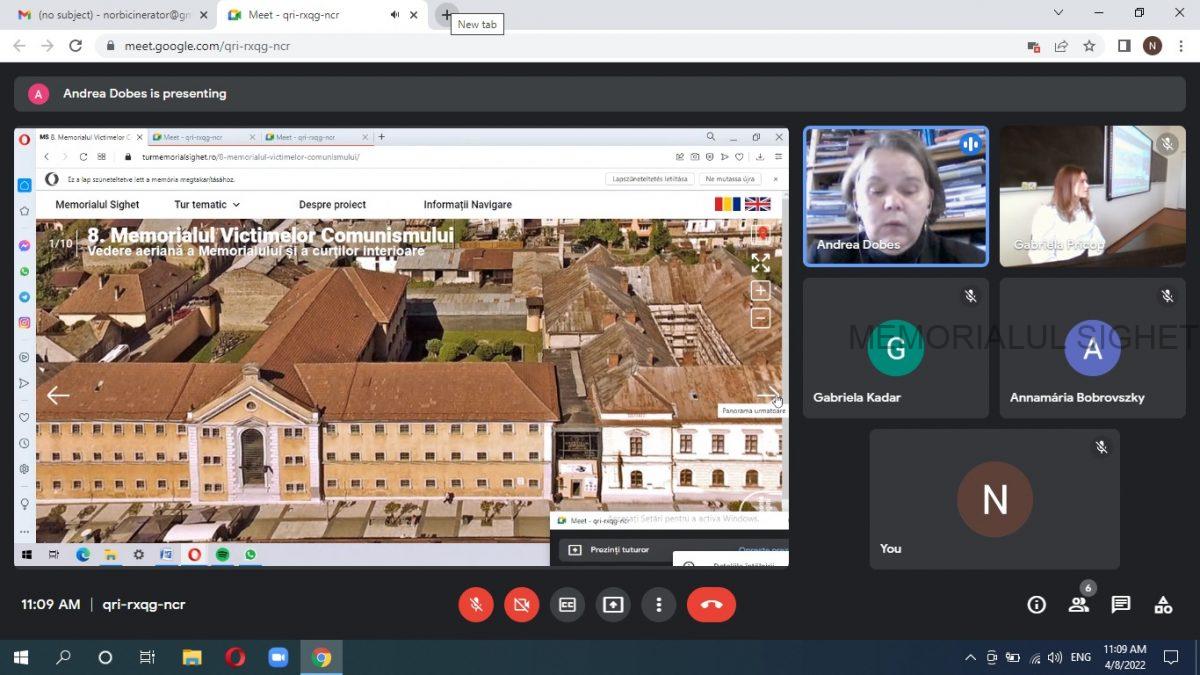Click the shared presentation screen tile
Screen dimensions: 1200x675
tap(401, 346)
